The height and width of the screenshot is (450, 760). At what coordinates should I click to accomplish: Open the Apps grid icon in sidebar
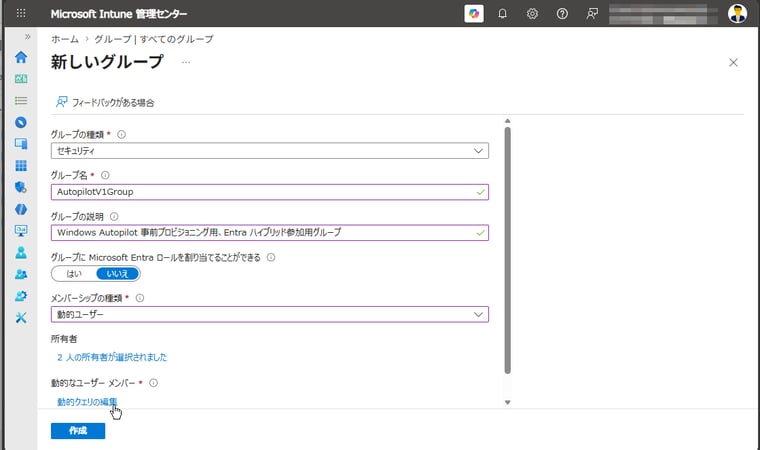[x=21, y=166]
